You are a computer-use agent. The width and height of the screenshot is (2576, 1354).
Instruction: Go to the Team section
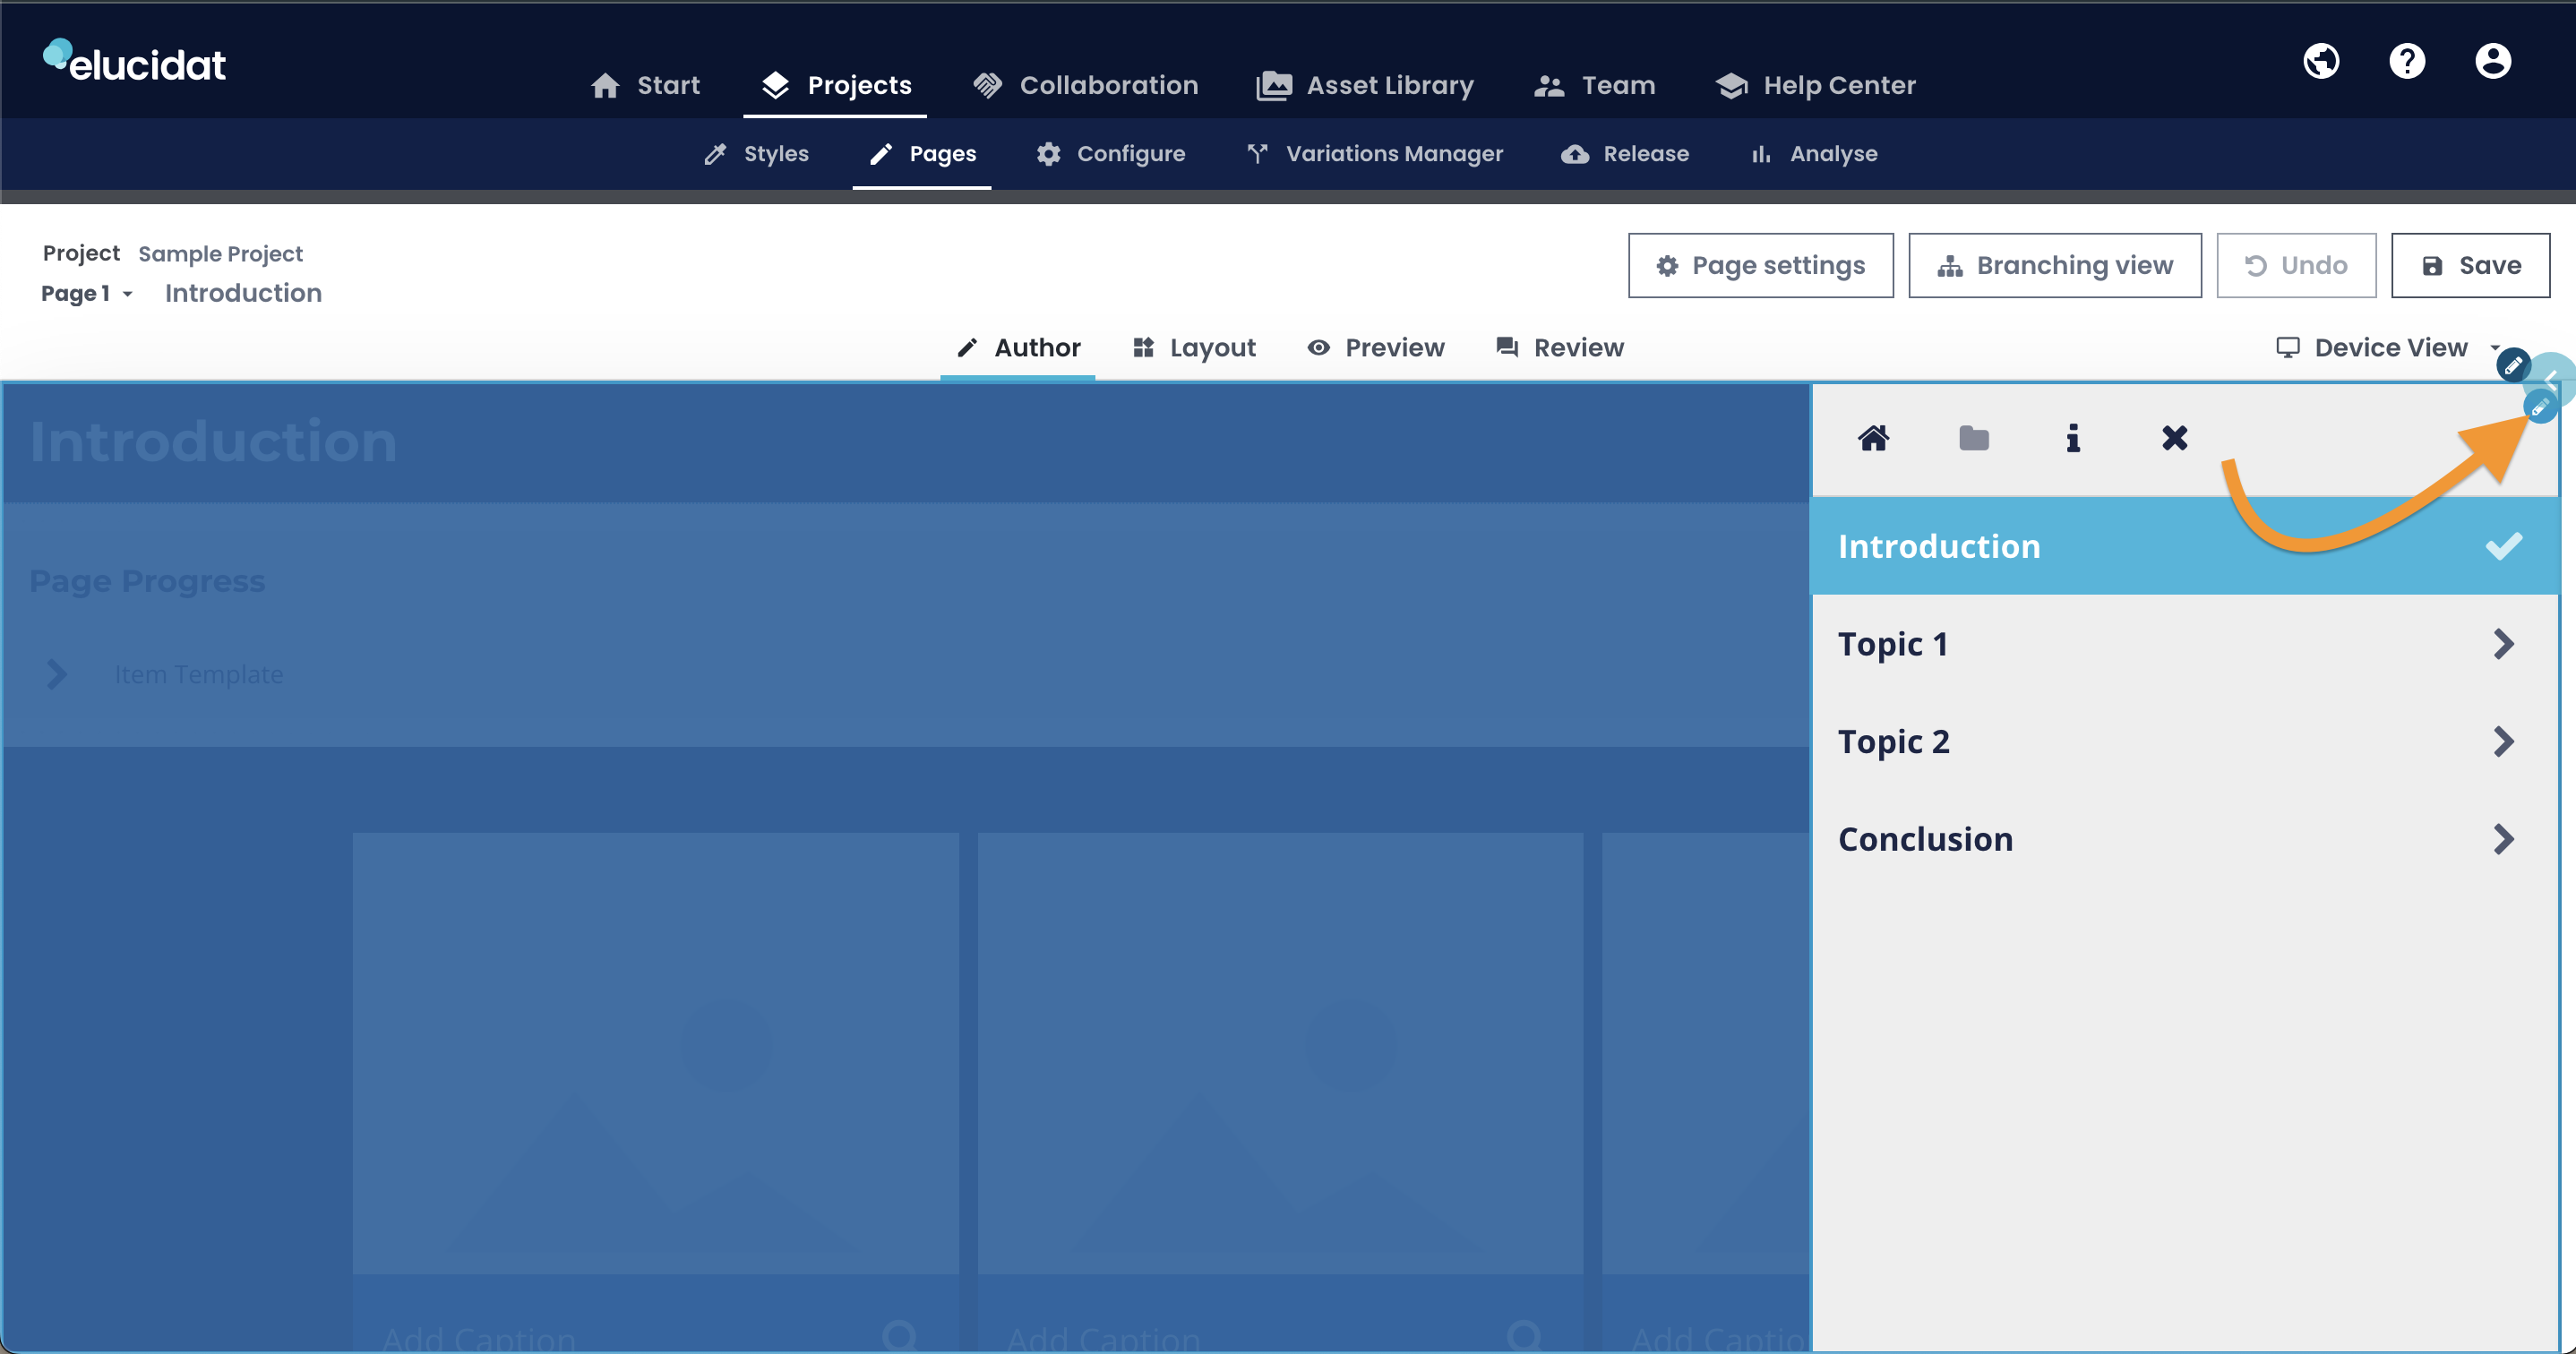1594,85
